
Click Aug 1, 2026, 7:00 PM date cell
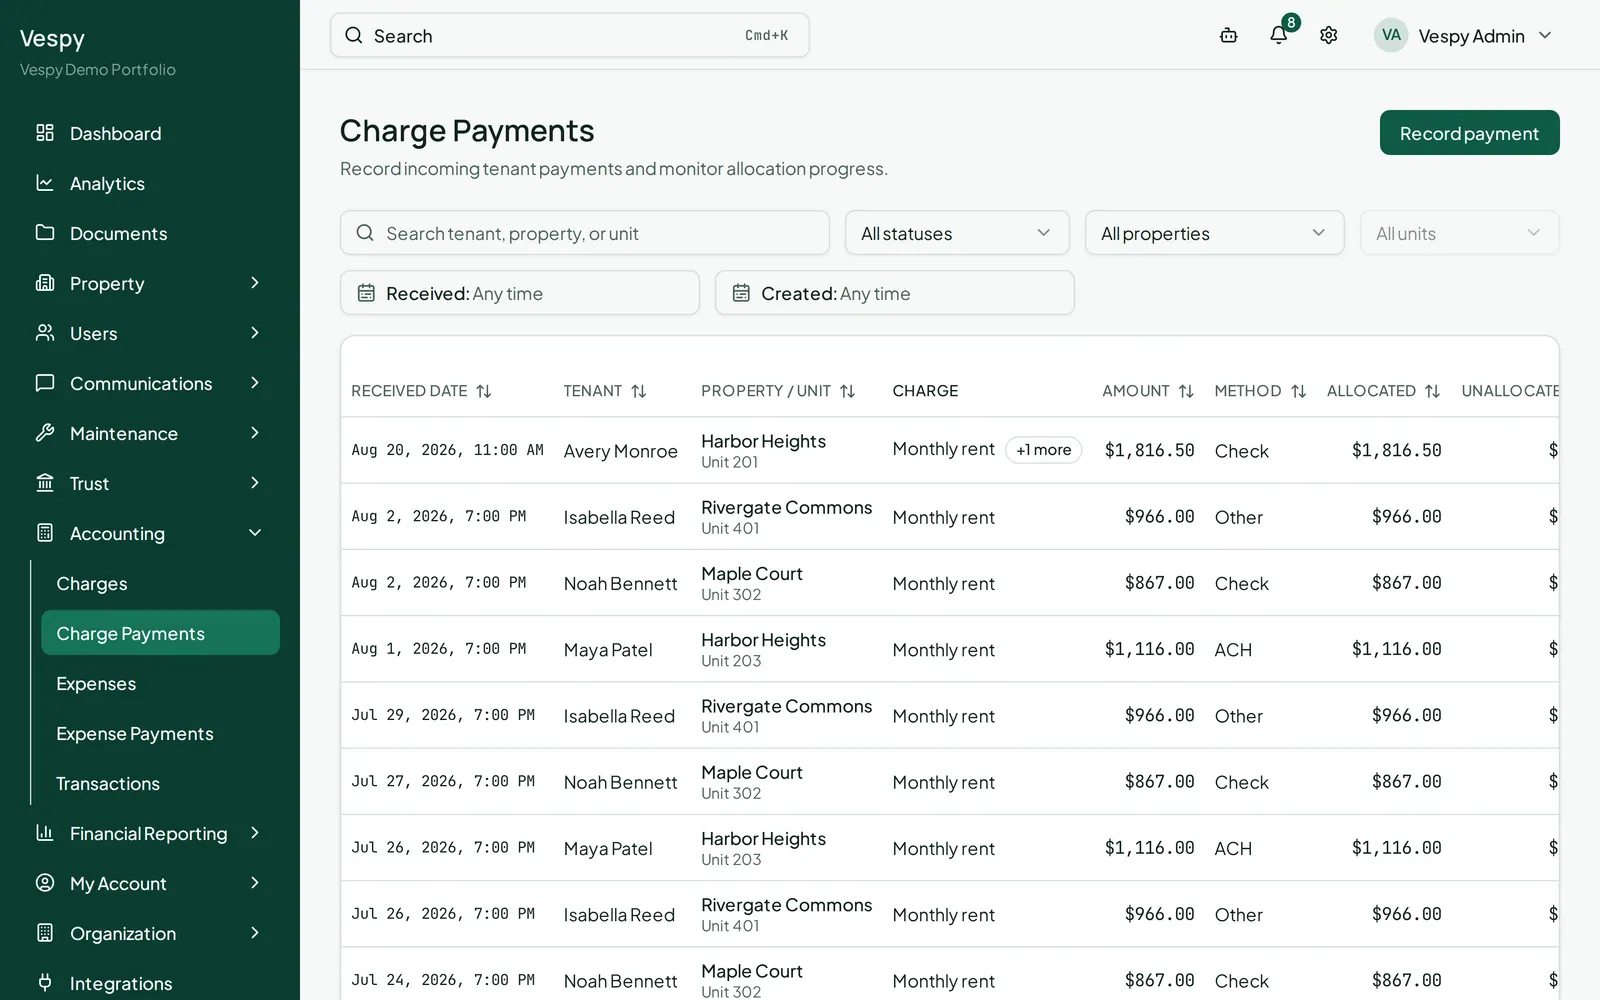[438, 649]
